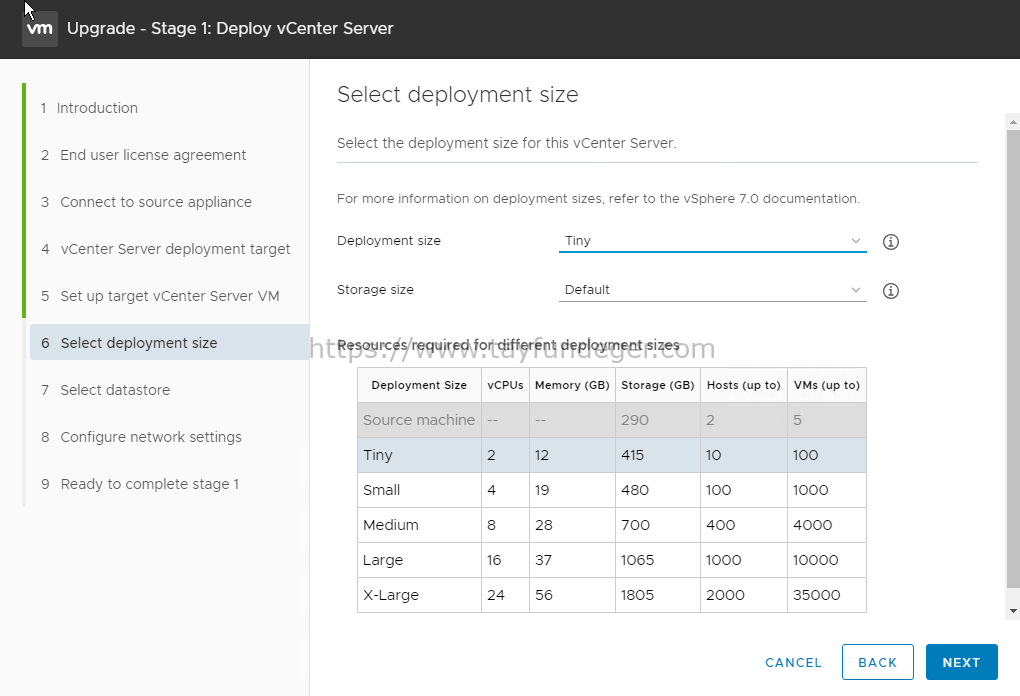Click the Deployment Size column header
Image resolution: width=1020 pixels, height=696 pixels.
tap(419, 385)
